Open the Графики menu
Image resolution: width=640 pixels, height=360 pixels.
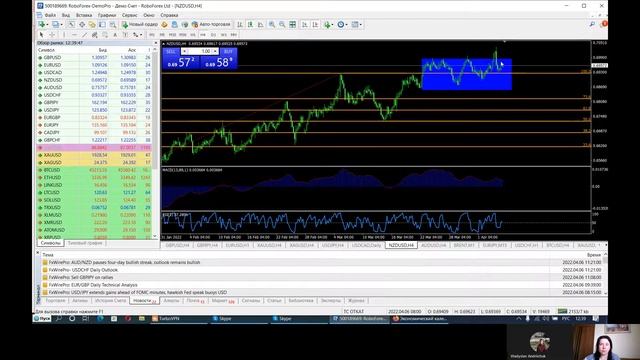tap(107, 15)
